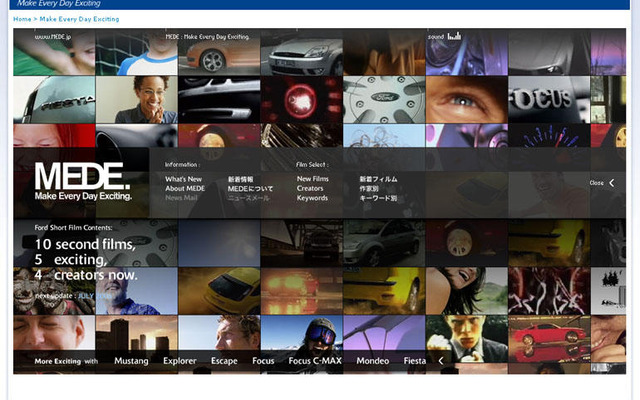Screen dimensions: 640x400
Task: Select About MEDE menu entry
Action: [x=185, y=188]
